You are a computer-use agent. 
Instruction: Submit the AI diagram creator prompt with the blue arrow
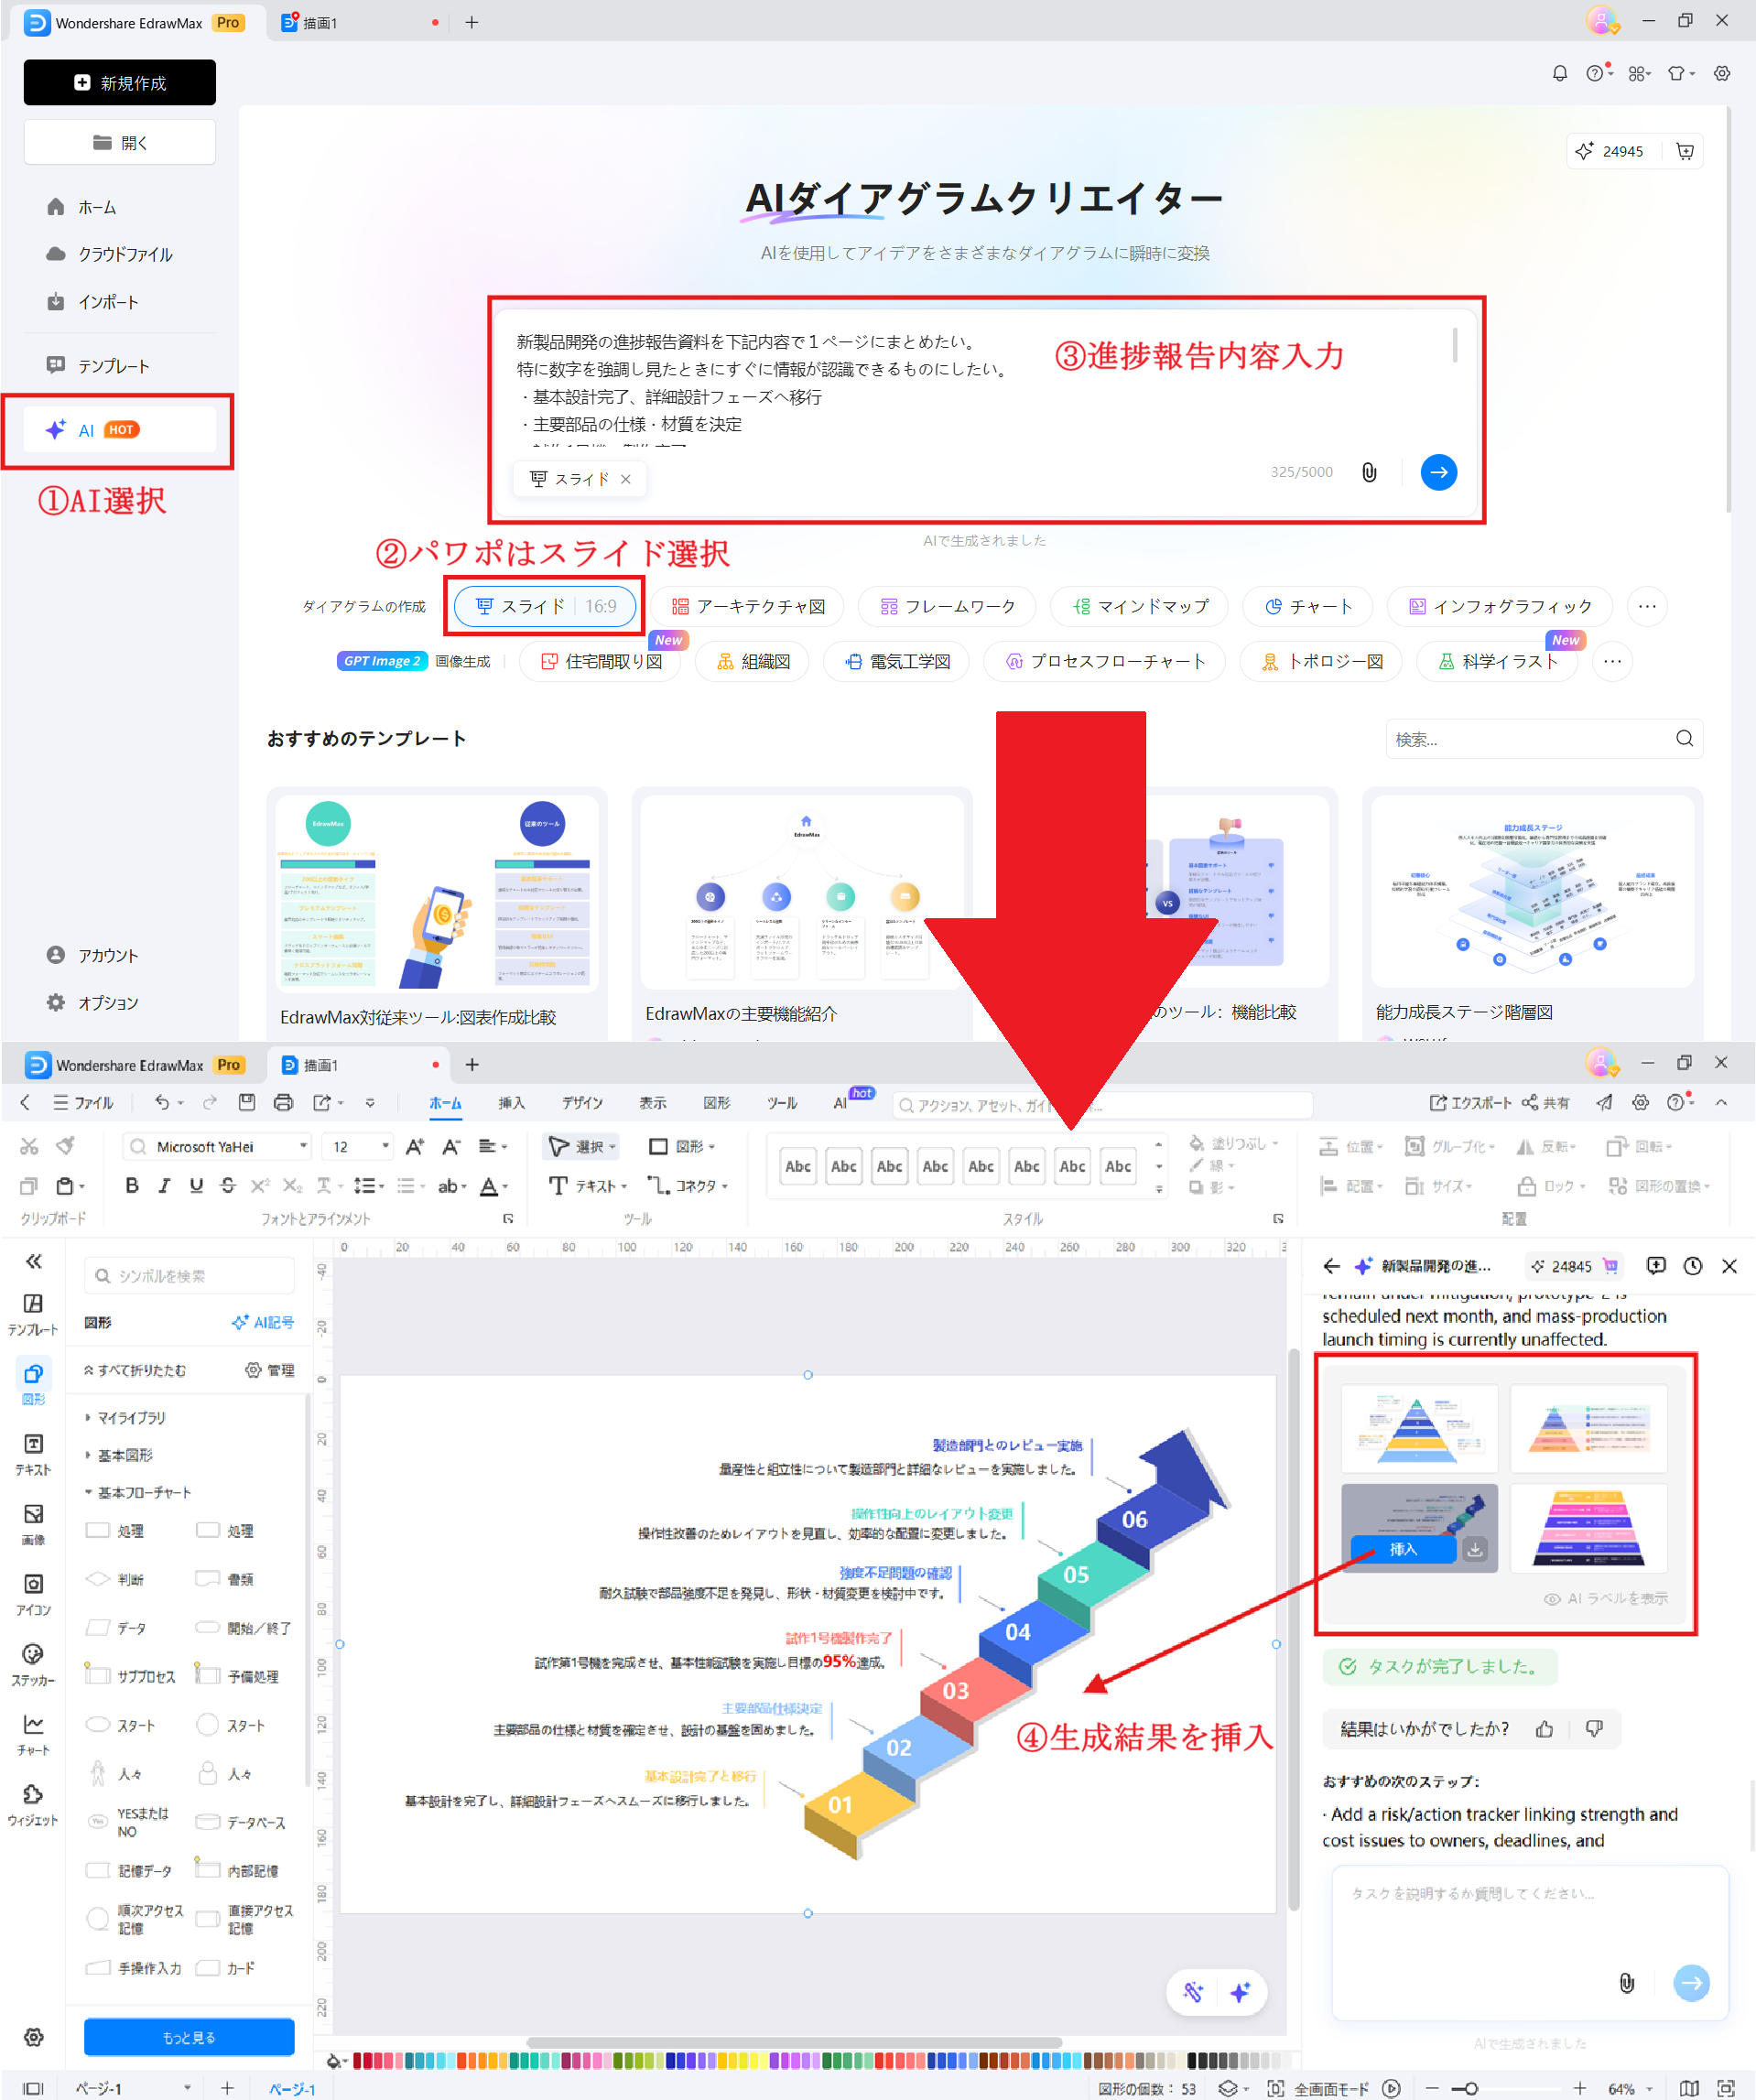tap(1438, 472)
